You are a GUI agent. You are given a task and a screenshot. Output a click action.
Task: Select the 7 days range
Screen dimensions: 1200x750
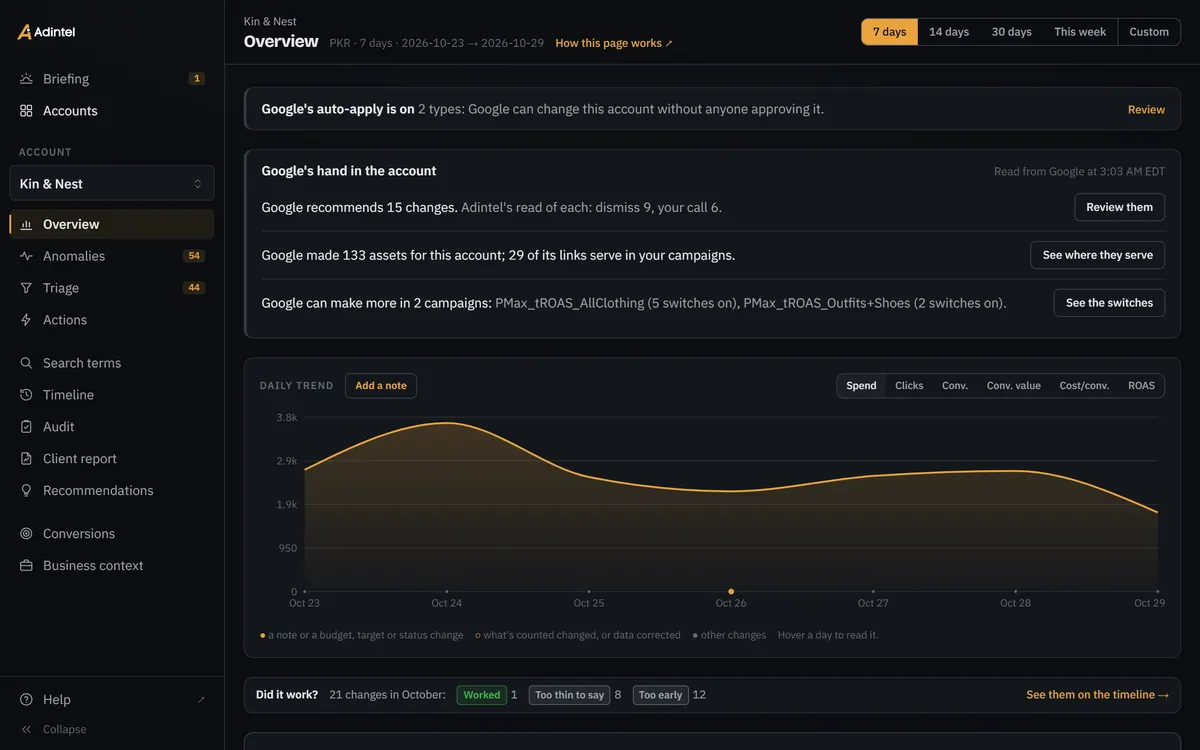pos(889,32)
